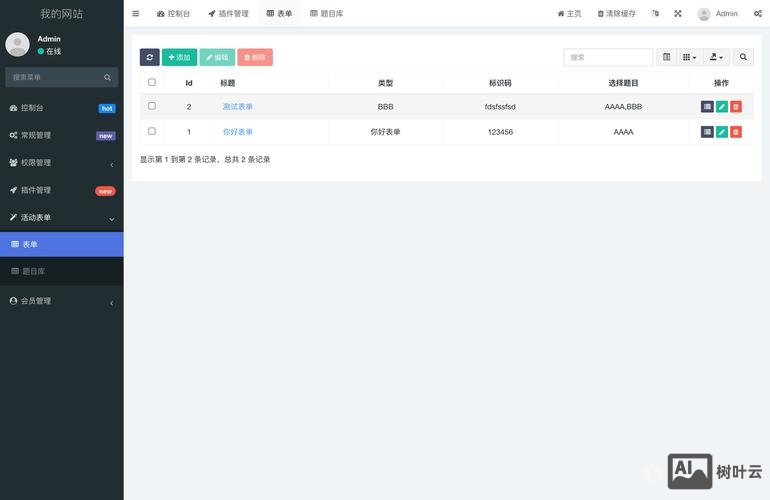
Task: Click the advanced search magnifier button
Action: [743, 57]
